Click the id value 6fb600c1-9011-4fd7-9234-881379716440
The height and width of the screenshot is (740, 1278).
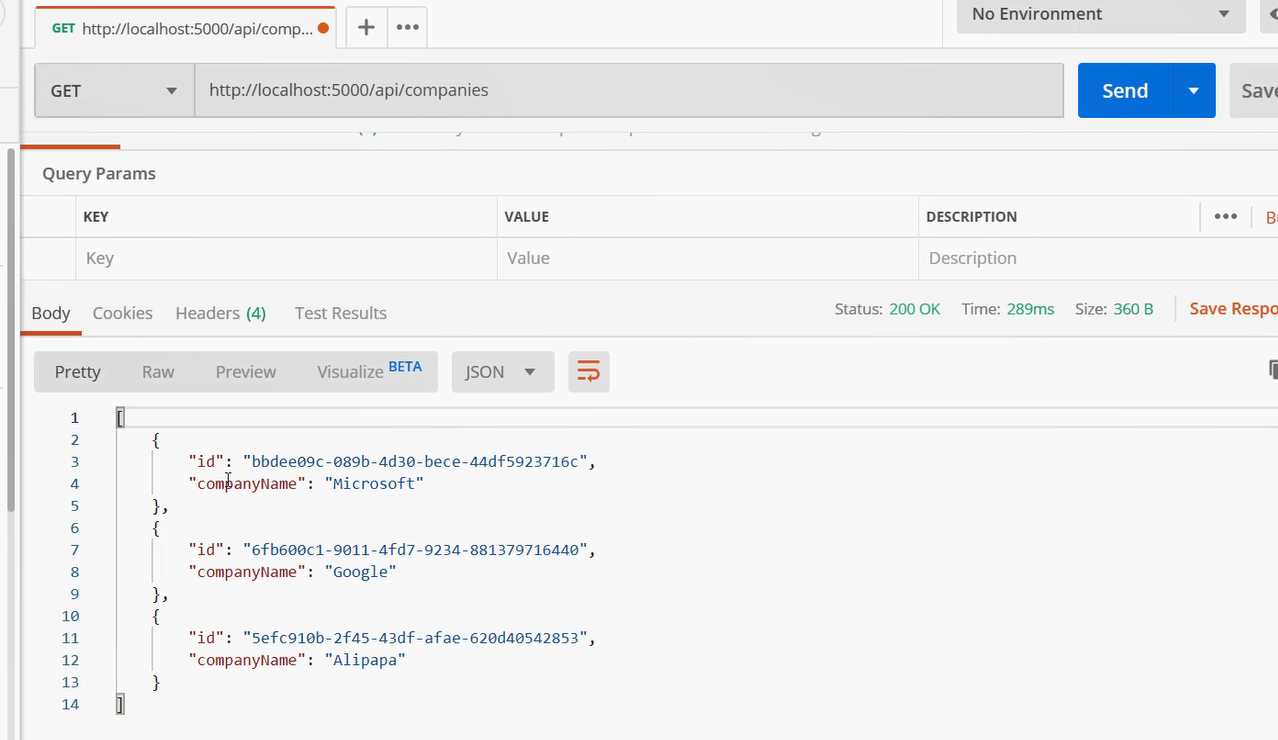(414, 550)
